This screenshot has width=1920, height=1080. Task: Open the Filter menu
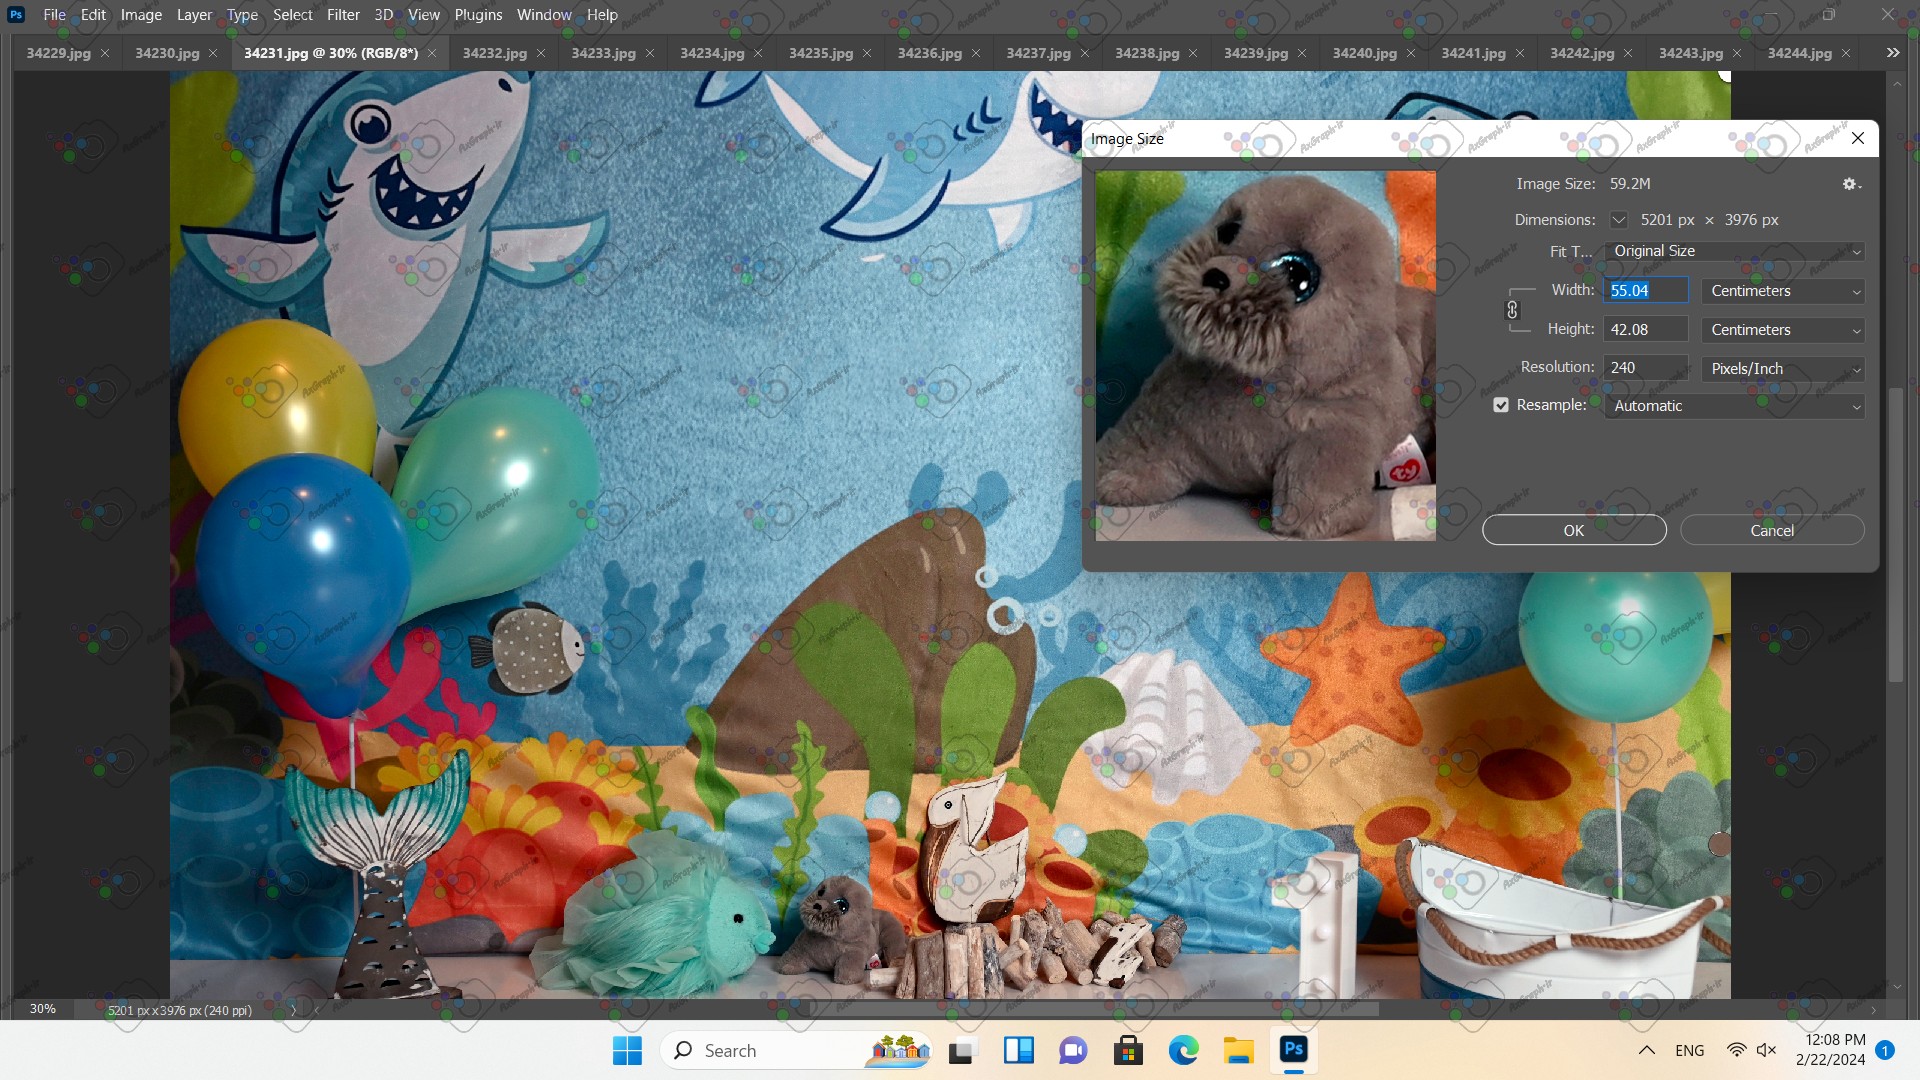click(343, 15)
